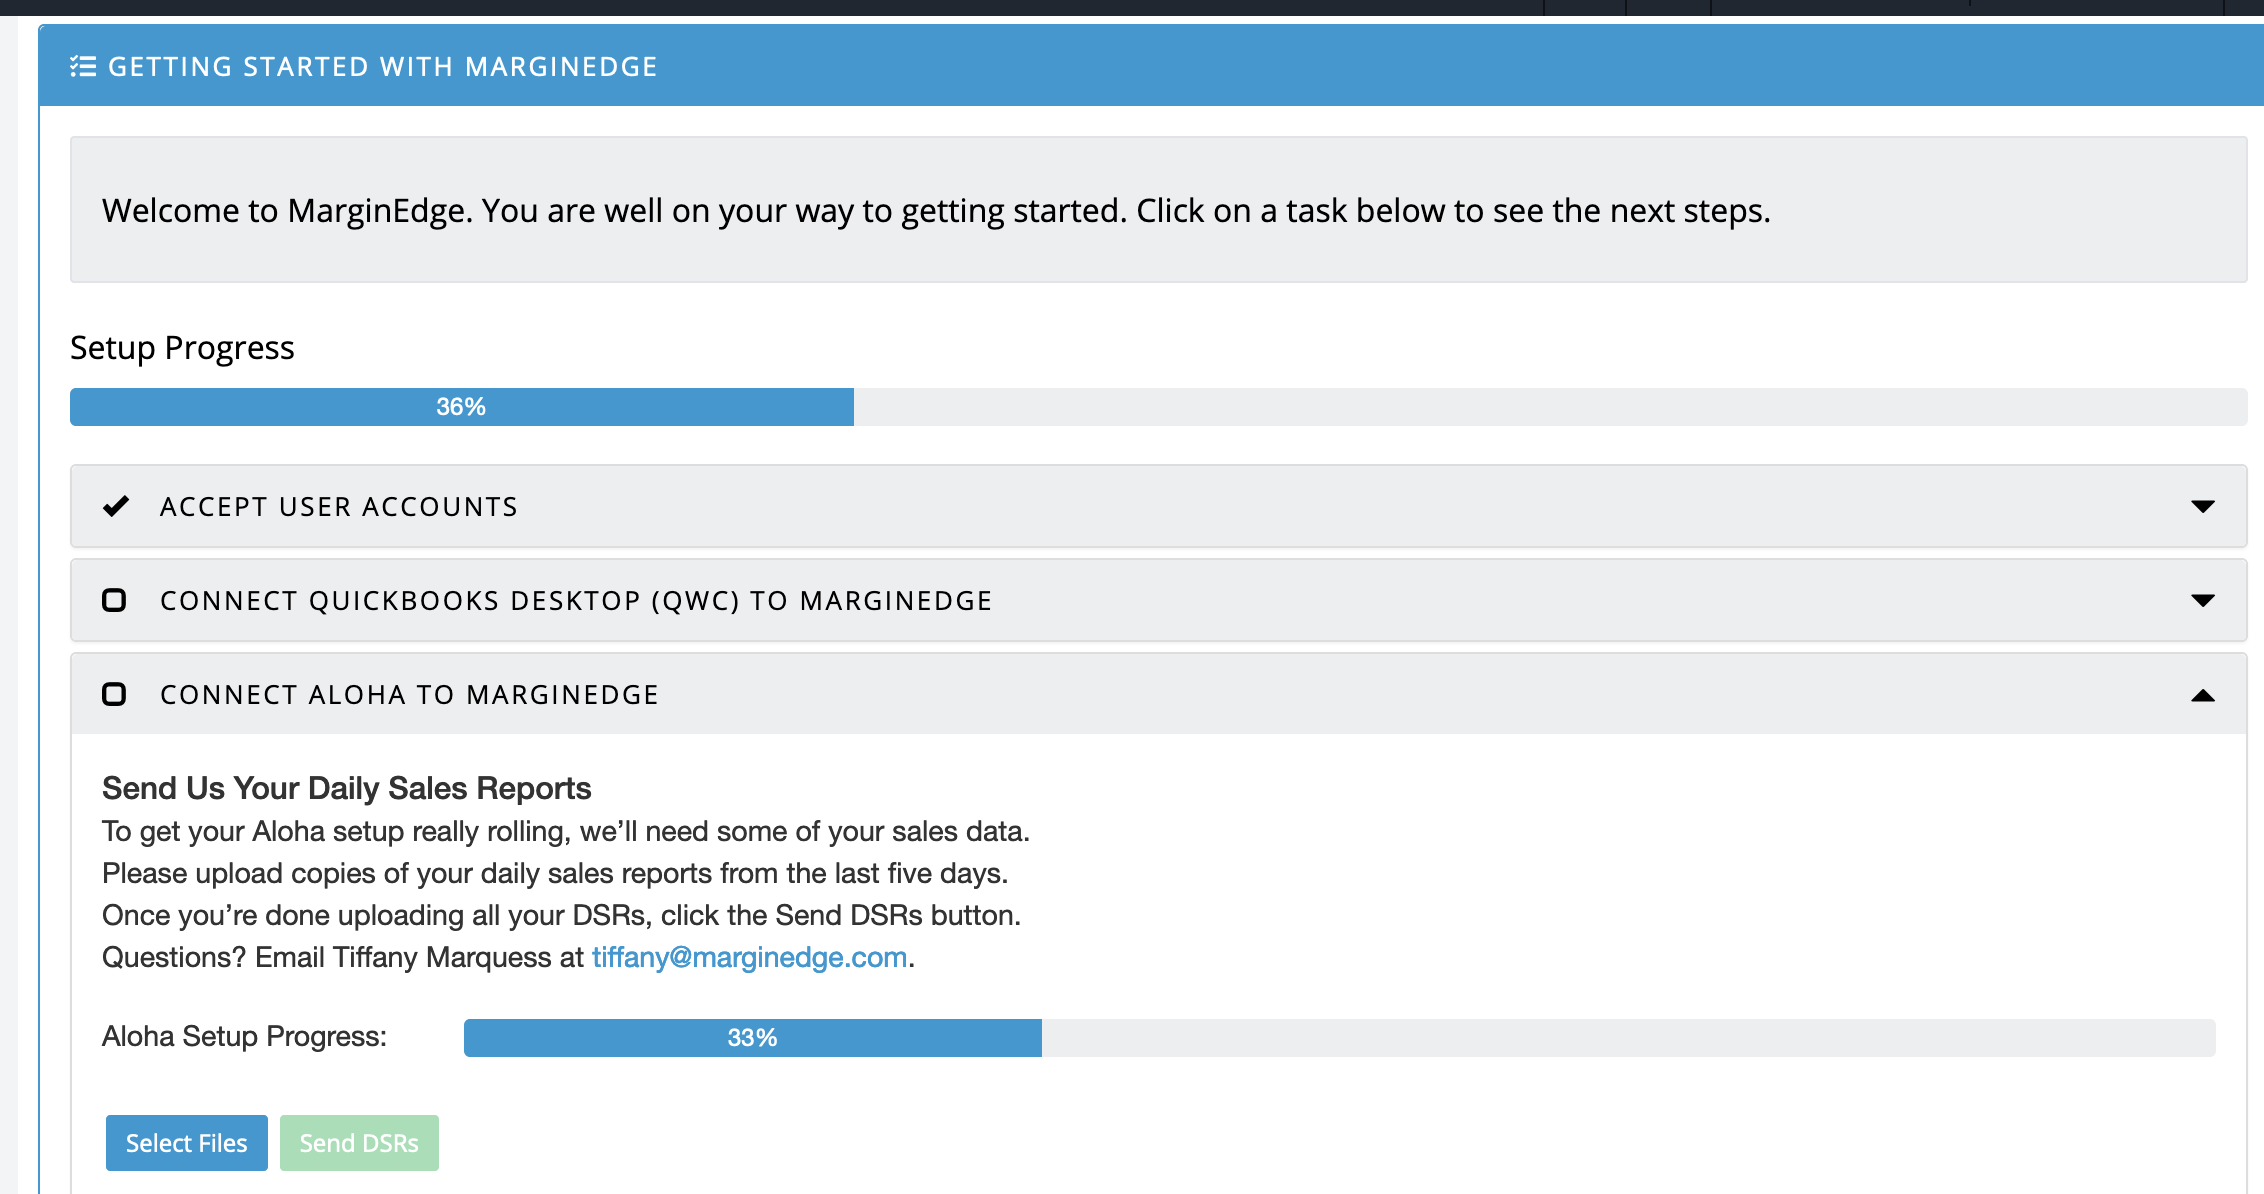Click the Connect Aloha to MarginEdge title
This screenshot has height=1194, width=2264.
[409, 695]
